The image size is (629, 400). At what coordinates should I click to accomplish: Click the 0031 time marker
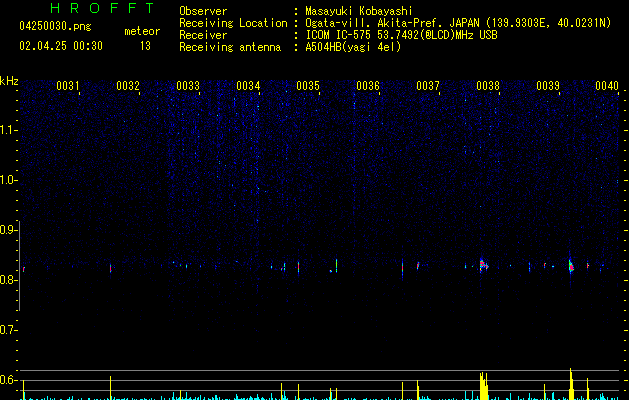[68, 86]
